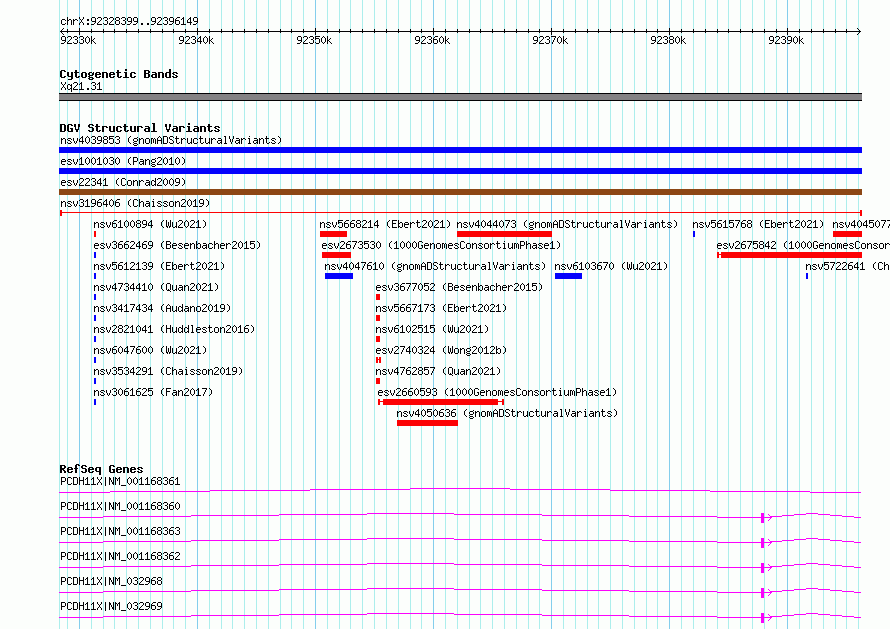This screenshot has width=890, height=629.
Task: Select the Xq21.31 band label
Action: click(x=81, y=86)
